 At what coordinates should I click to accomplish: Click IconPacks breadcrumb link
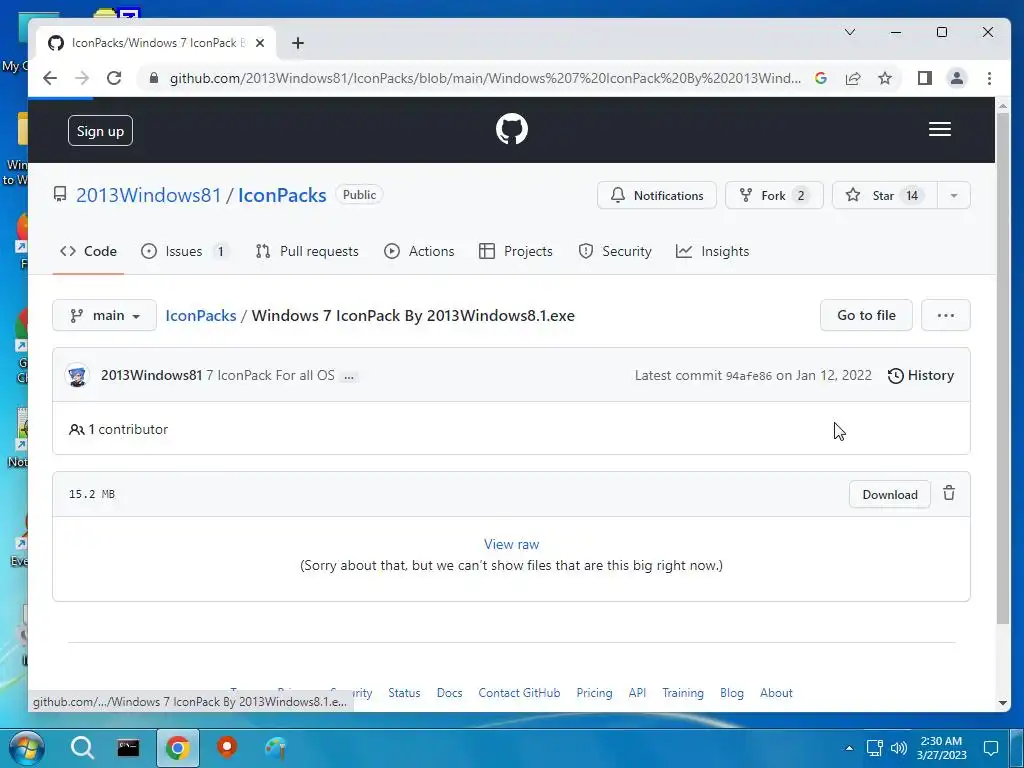(200, 315)
